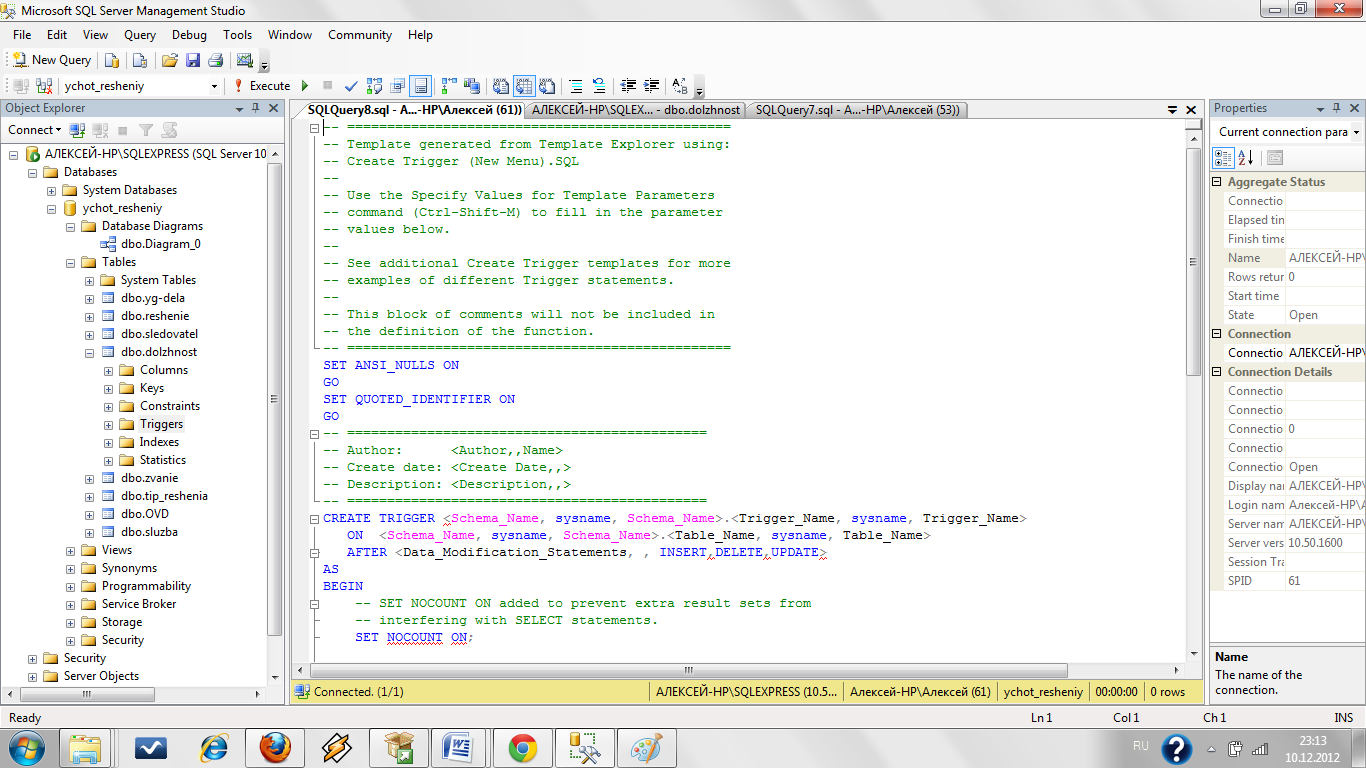Toggle IntelliSense enabled button
The image size is (1366, 768).
(x=421, y=86)
